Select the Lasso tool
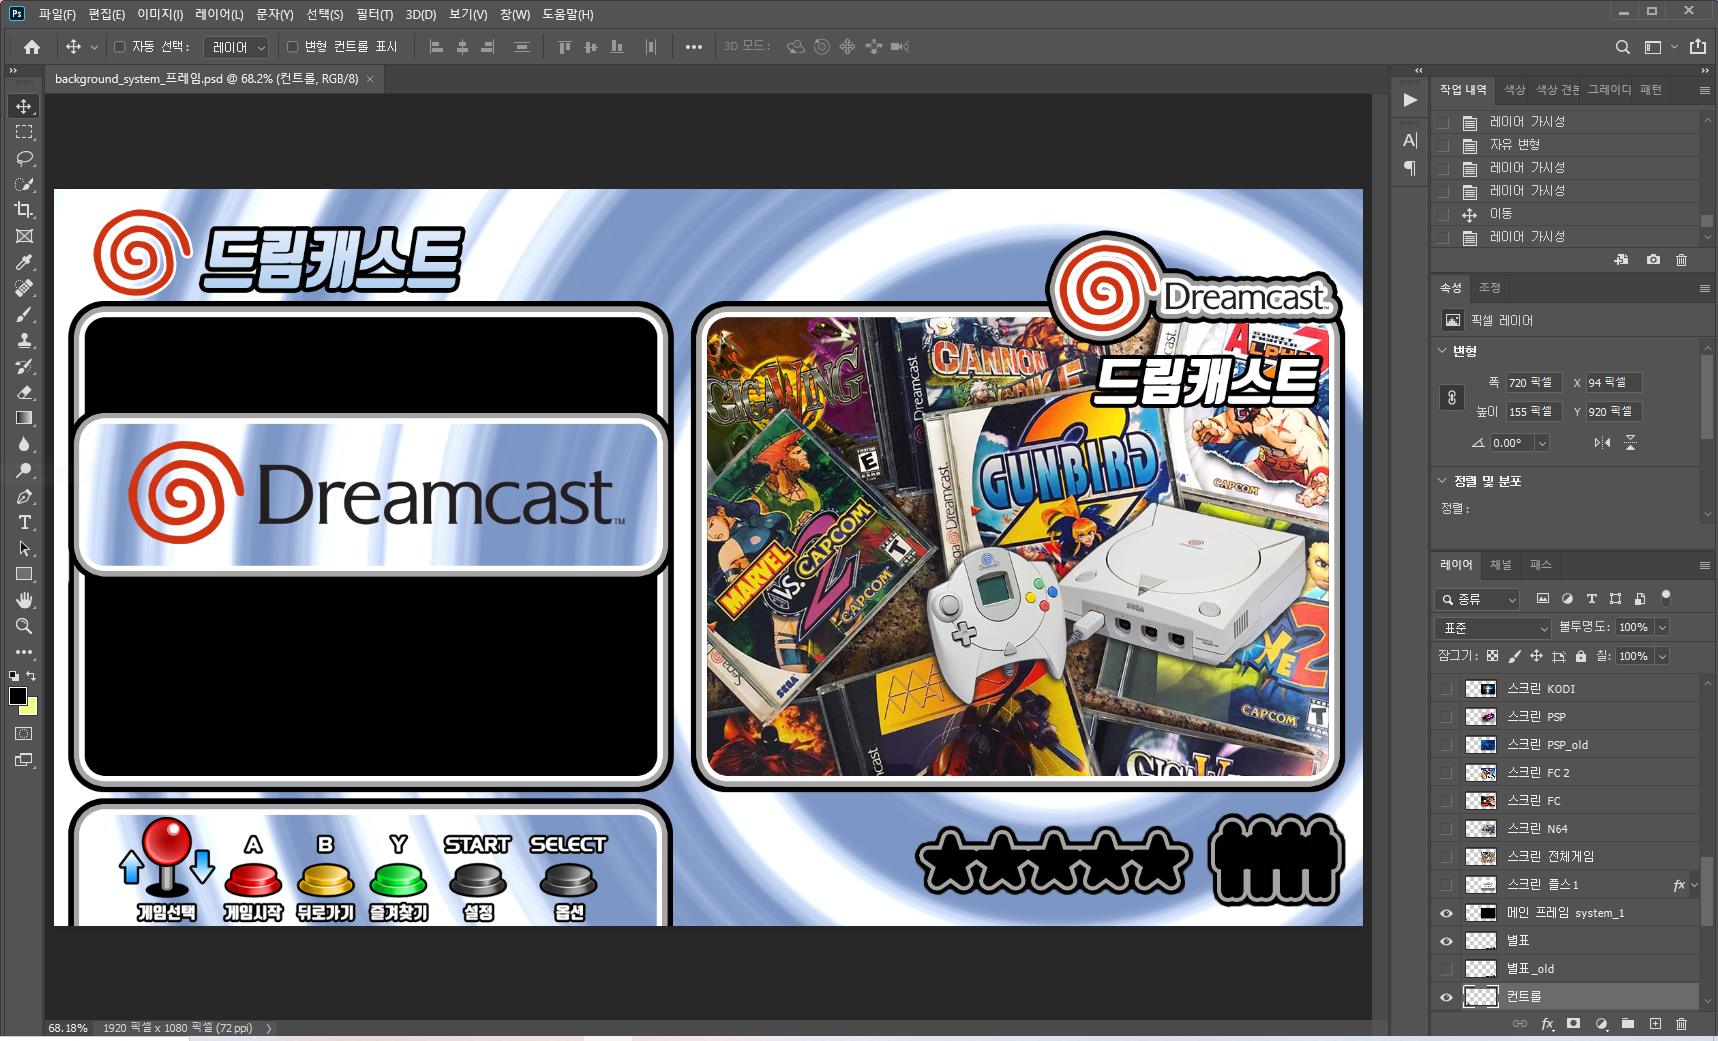Image resolution: width=1718 pixels, height=1041 pixels. click(24, 158)
